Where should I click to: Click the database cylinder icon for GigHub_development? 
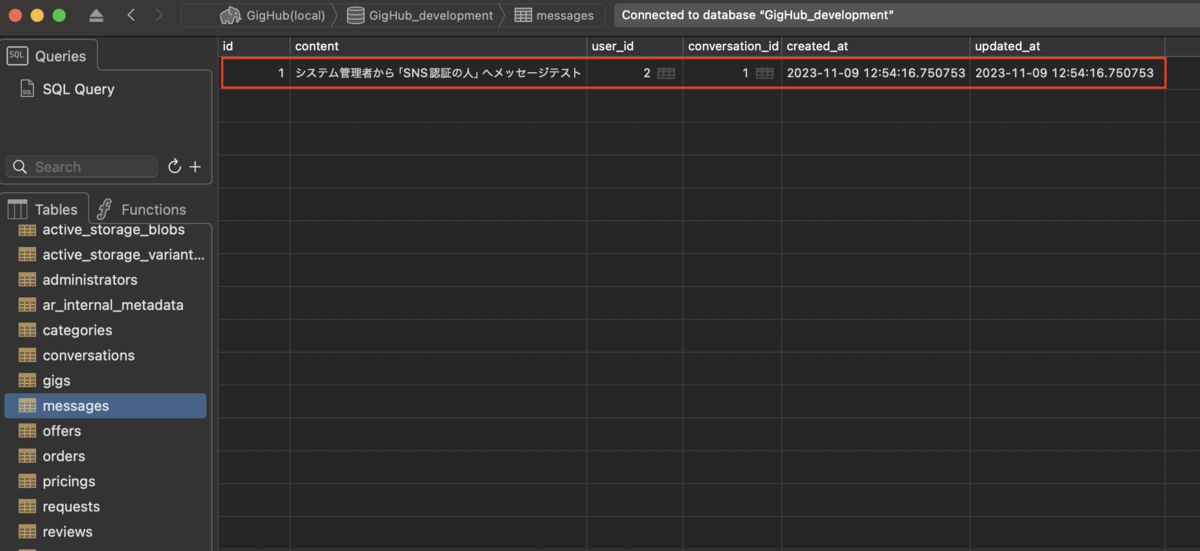355,15
